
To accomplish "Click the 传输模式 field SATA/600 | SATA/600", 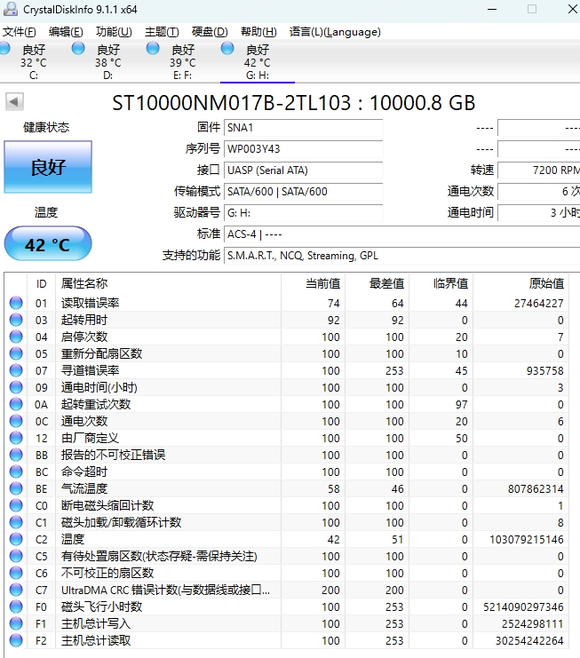I will [x=303, y=192].
